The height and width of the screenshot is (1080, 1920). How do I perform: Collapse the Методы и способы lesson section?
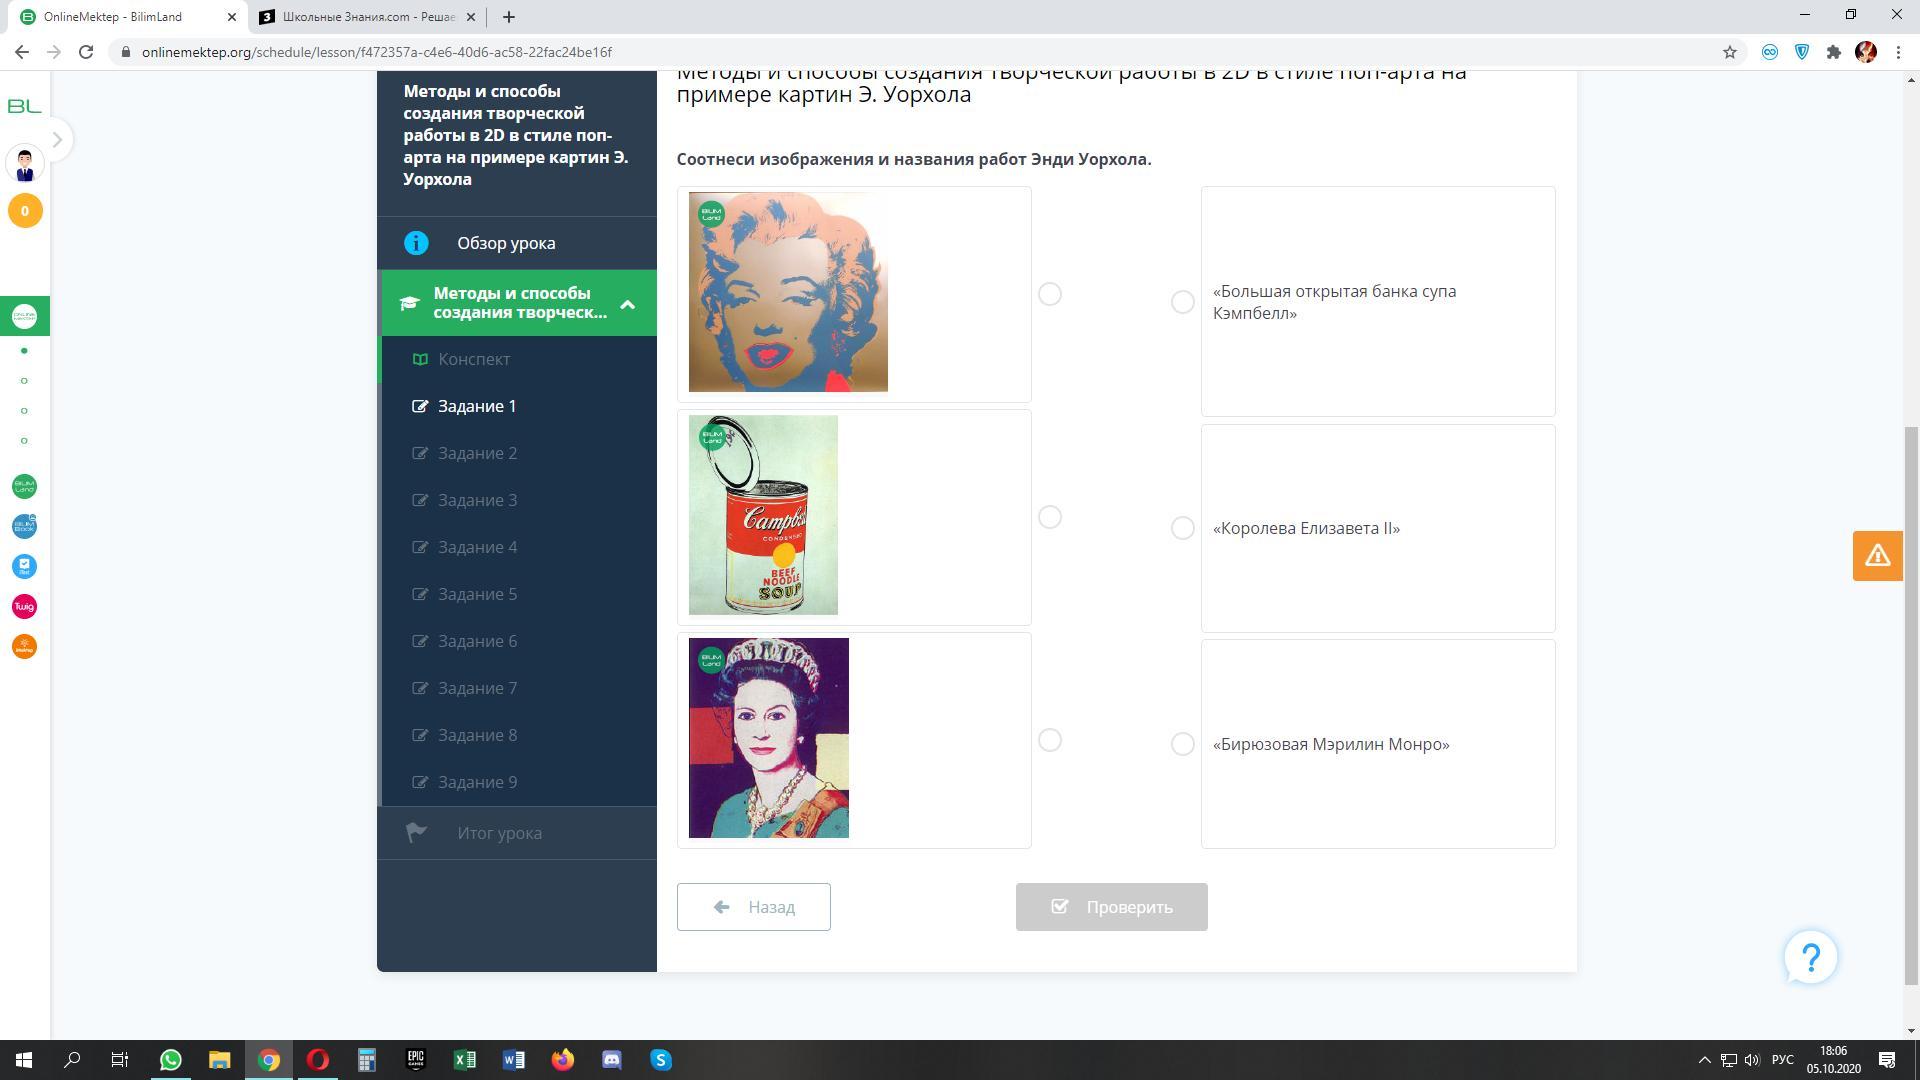point(628,304)
